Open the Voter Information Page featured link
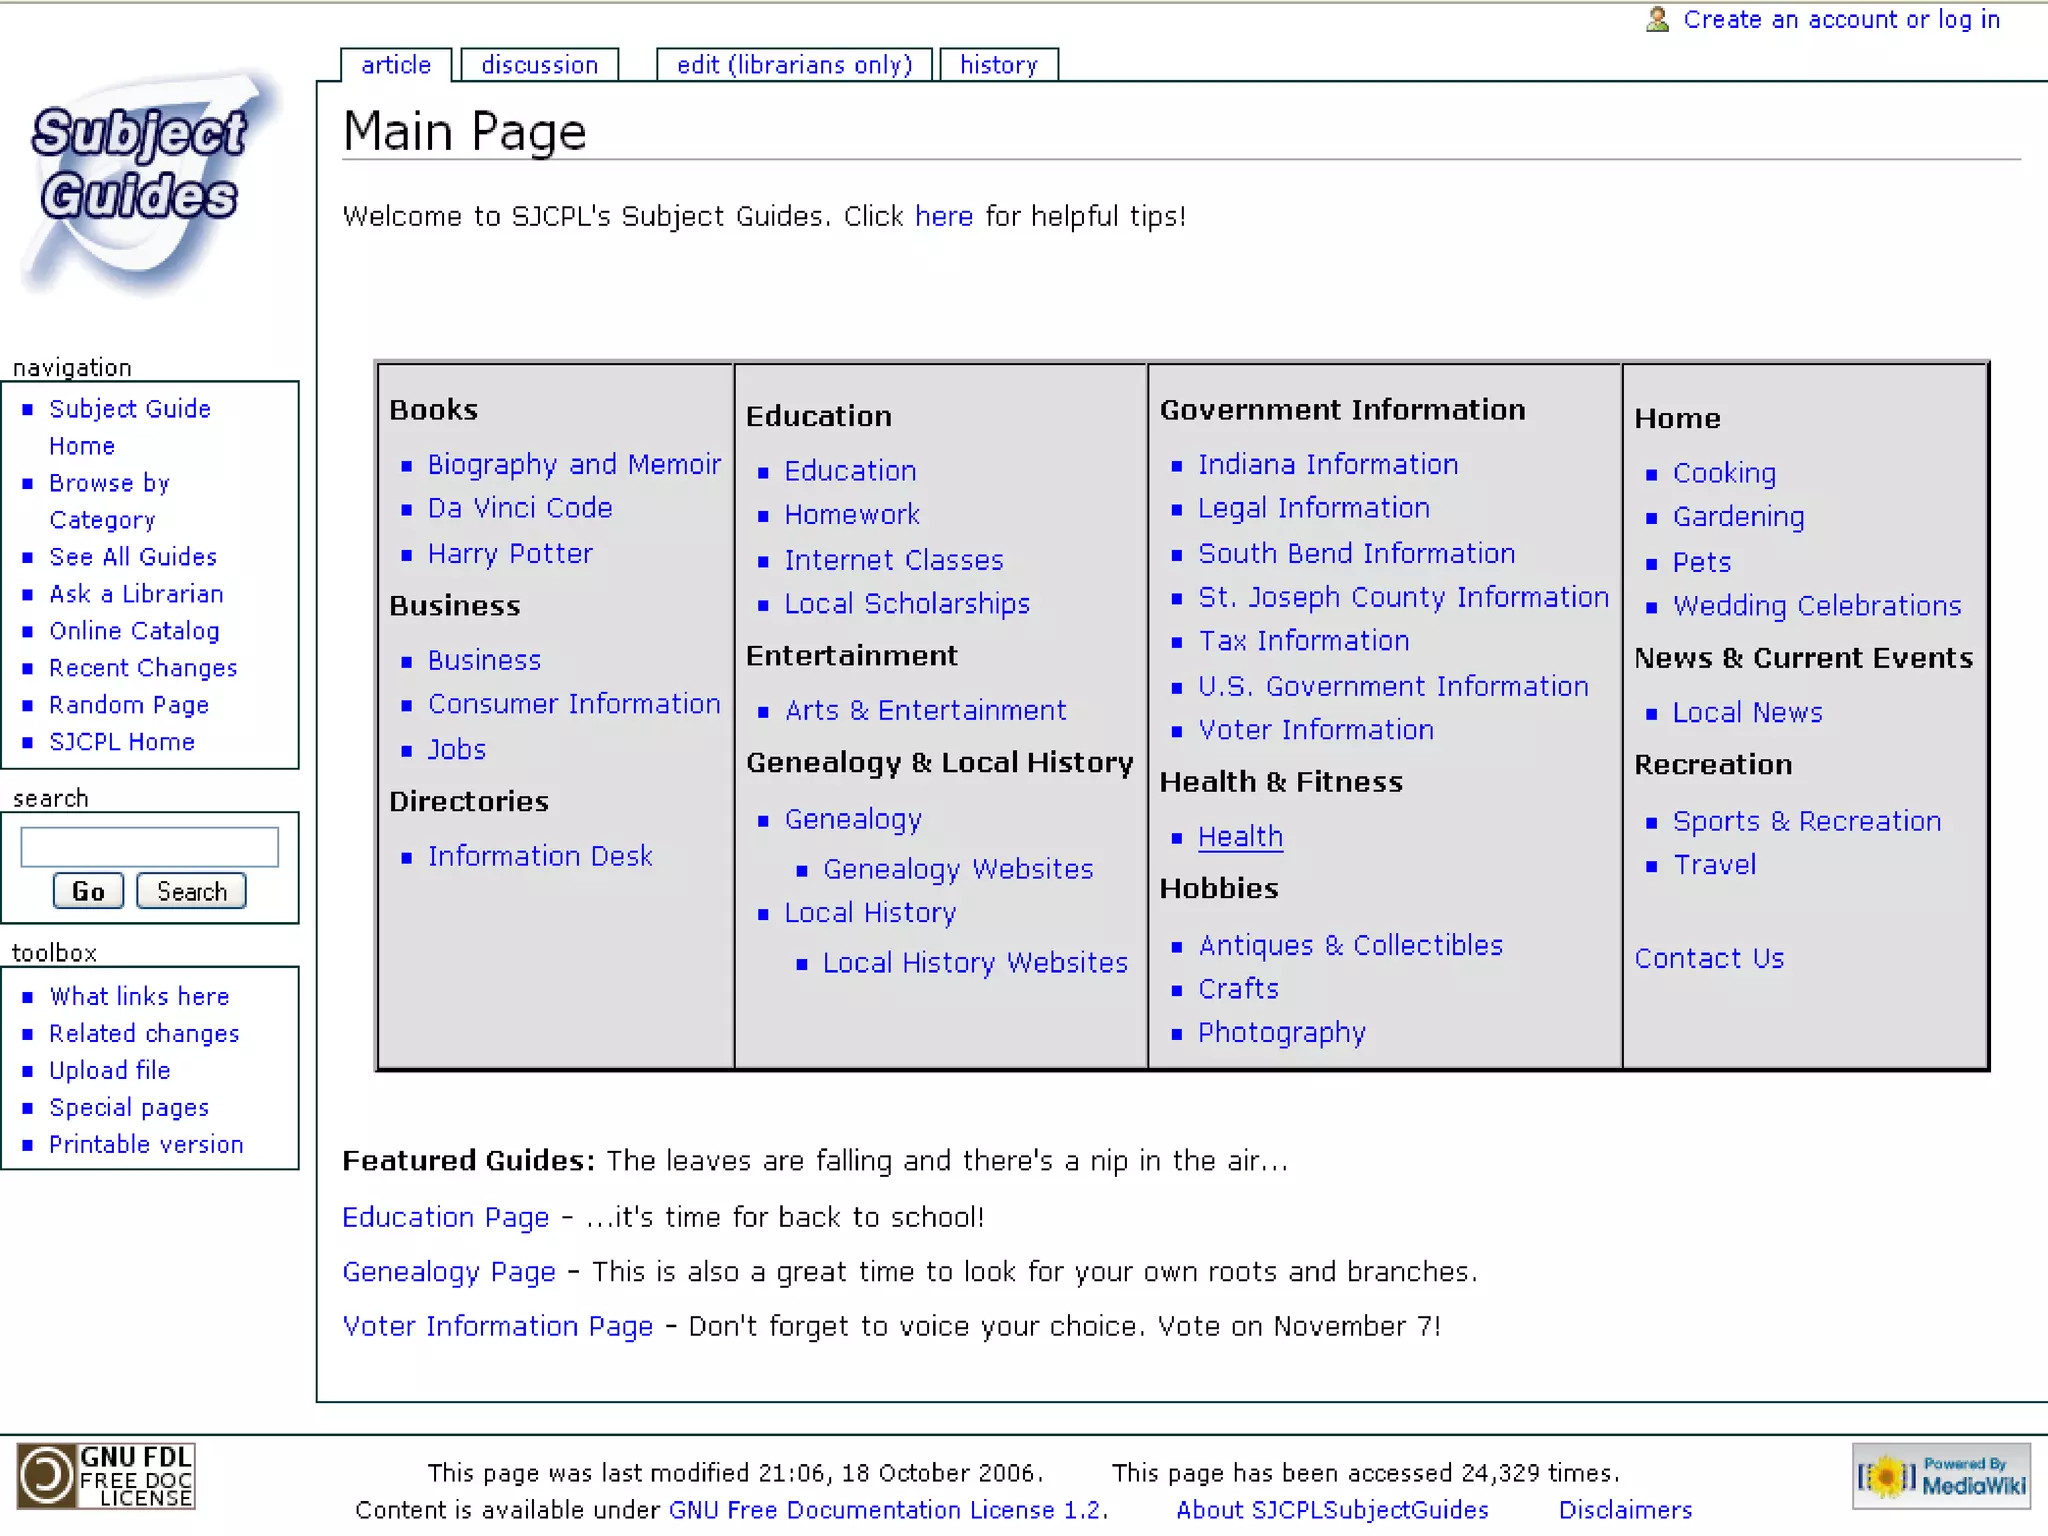 click(497, 1326)
